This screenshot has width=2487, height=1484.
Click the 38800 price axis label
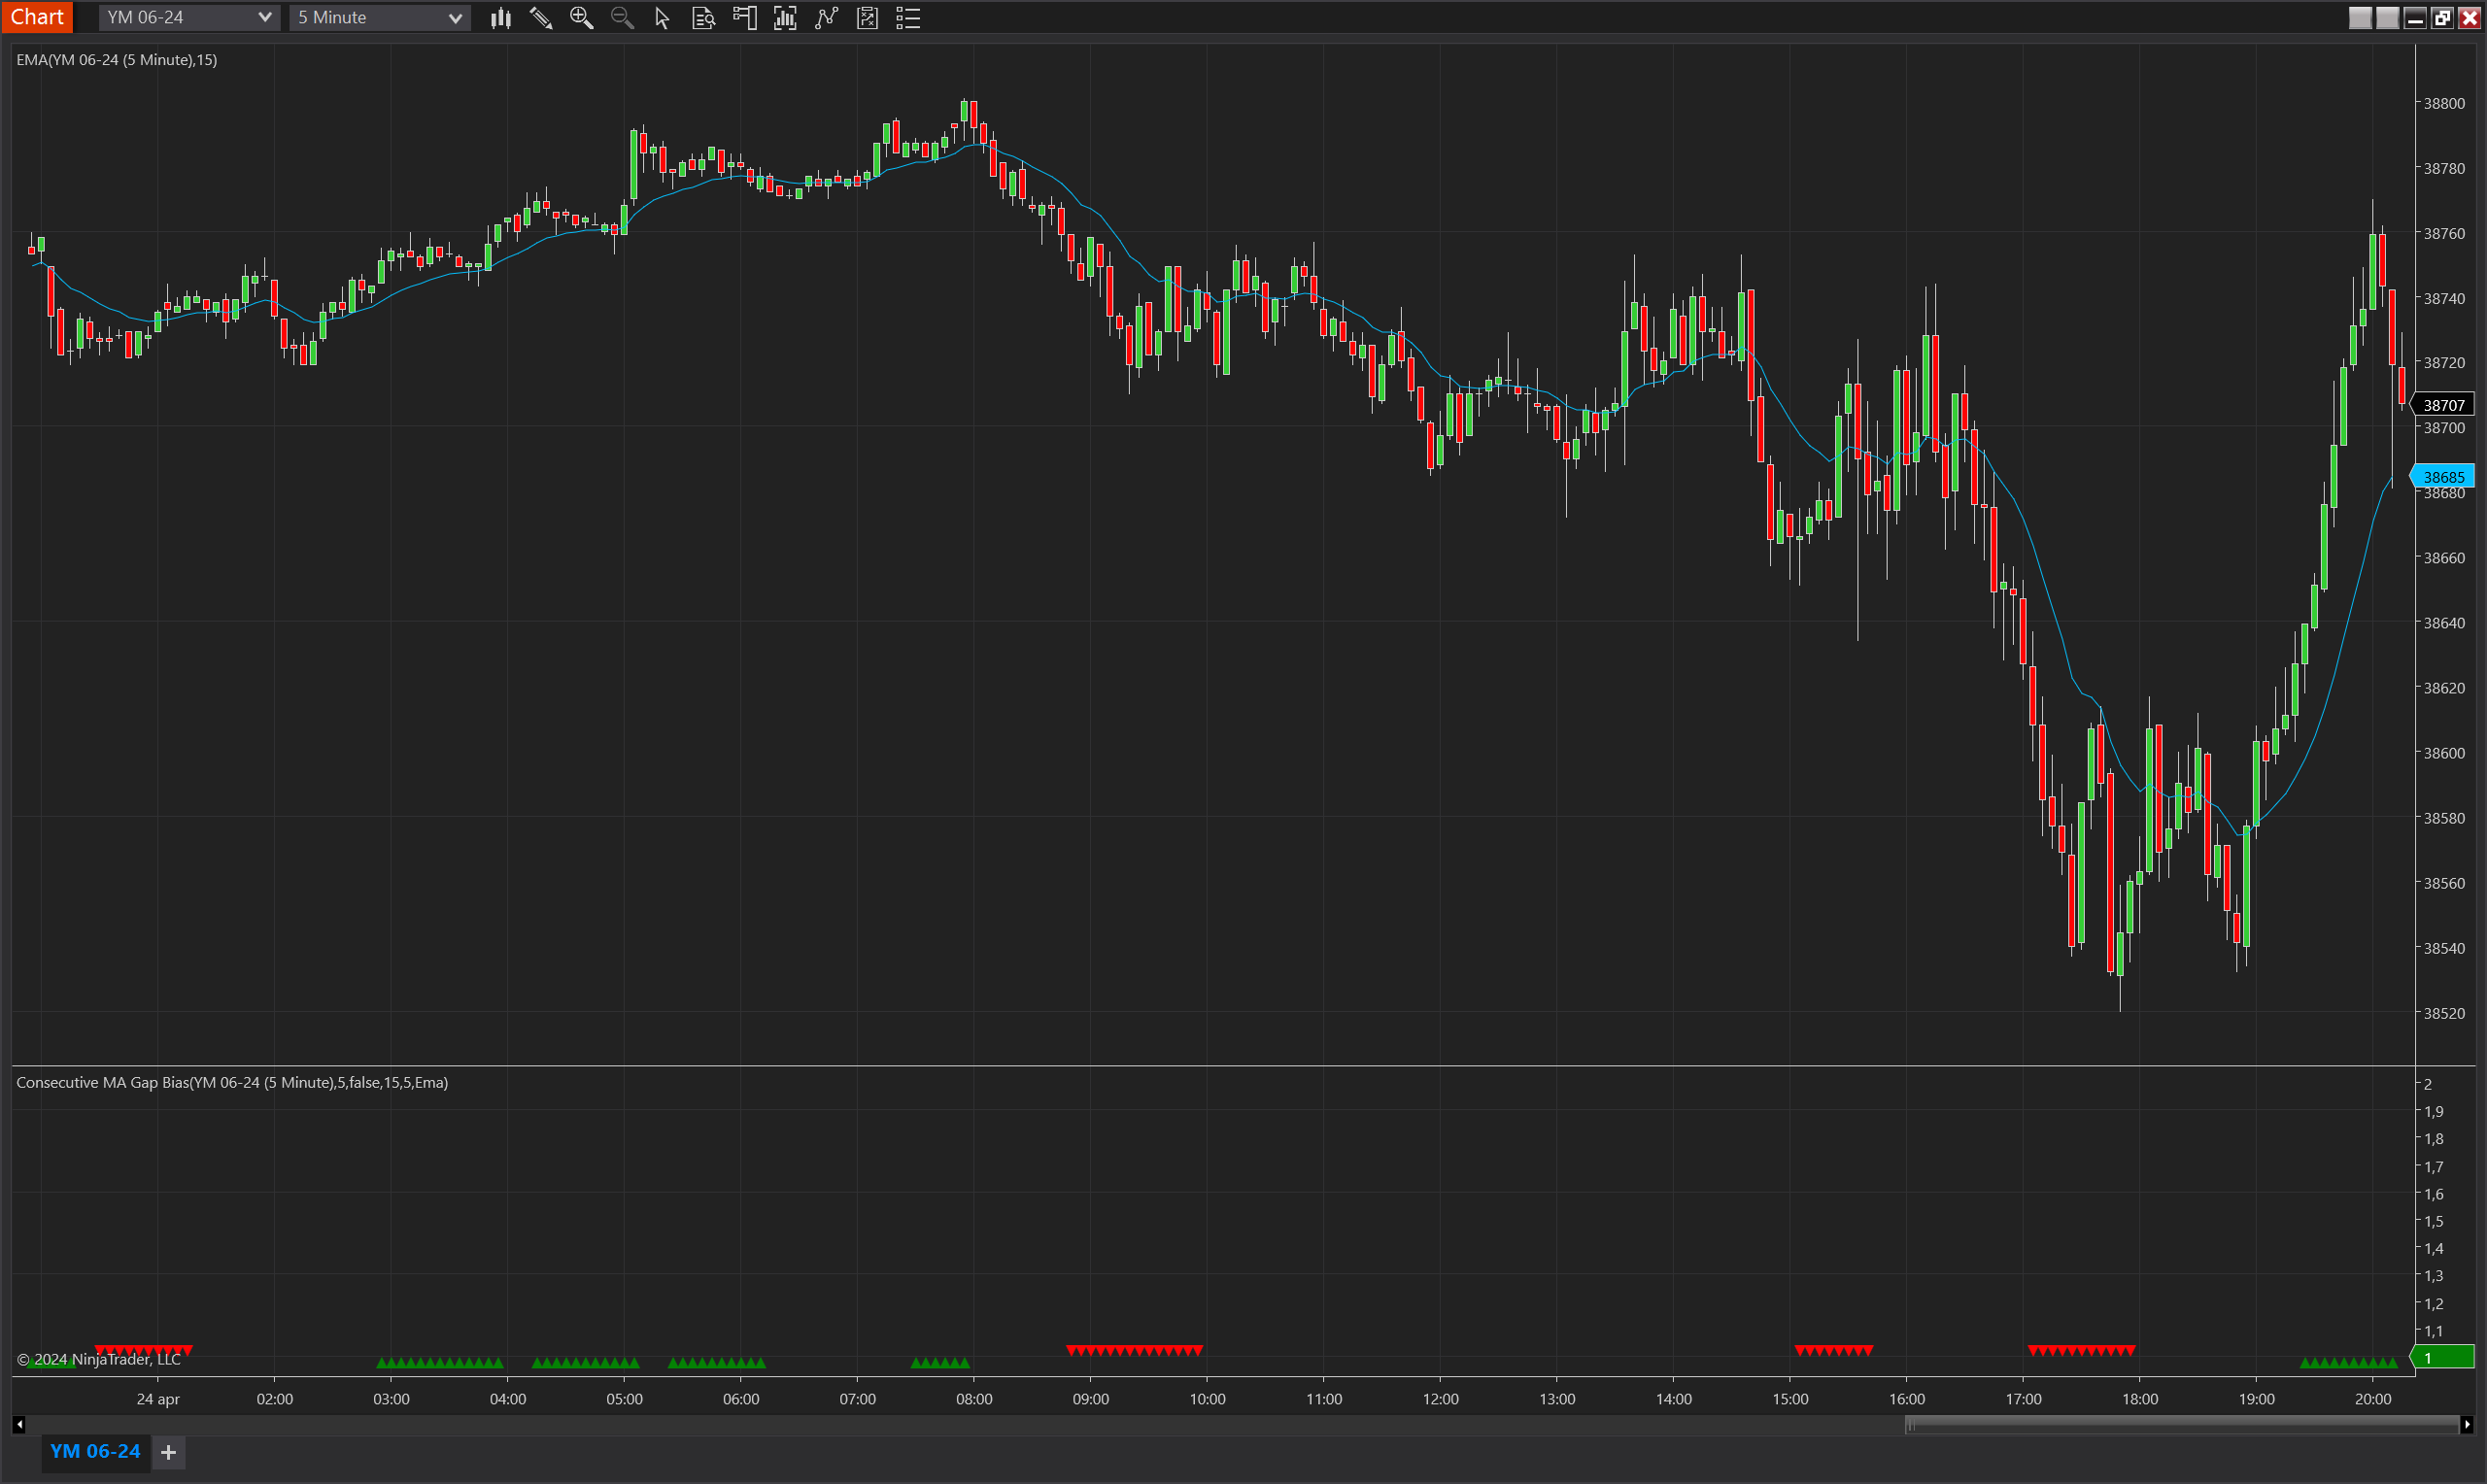[2444, 103]
